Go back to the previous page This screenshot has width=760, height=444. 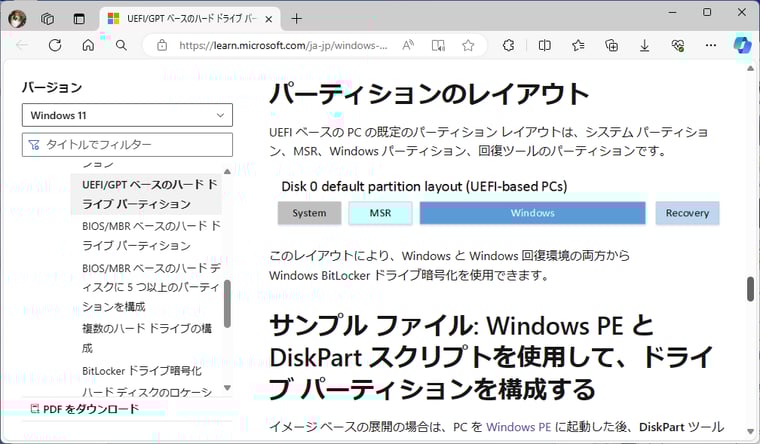coord(22,46)
